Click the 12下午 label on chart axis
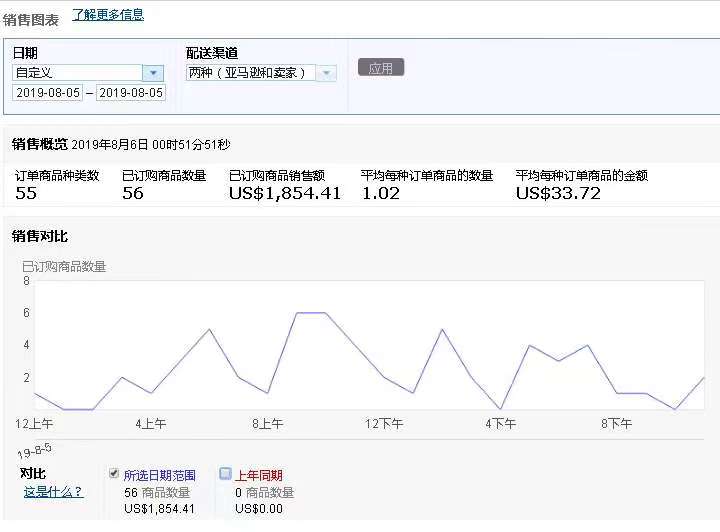This screenshot has height=532, width=720. [x=384, y=424]
